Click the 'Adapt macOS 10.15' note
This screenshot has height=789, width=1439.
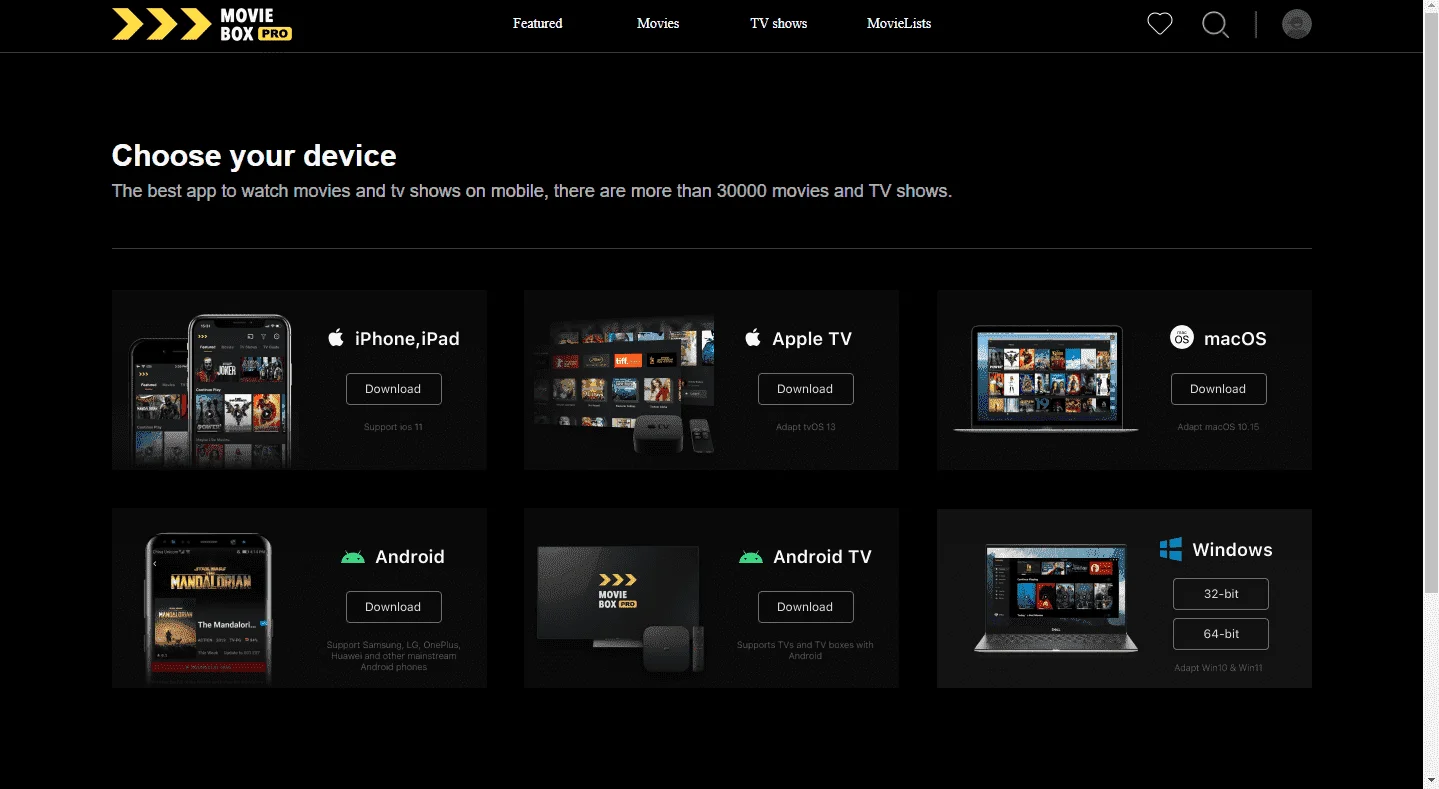pyautogui.click(x=1218, y=427)
